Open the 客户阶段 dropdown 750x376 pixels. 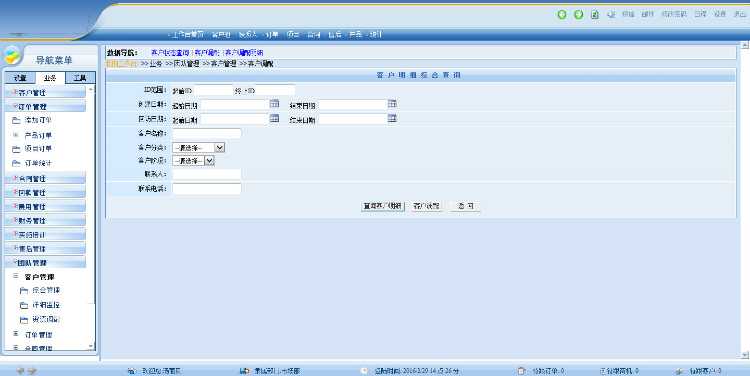tap(209, 161)
